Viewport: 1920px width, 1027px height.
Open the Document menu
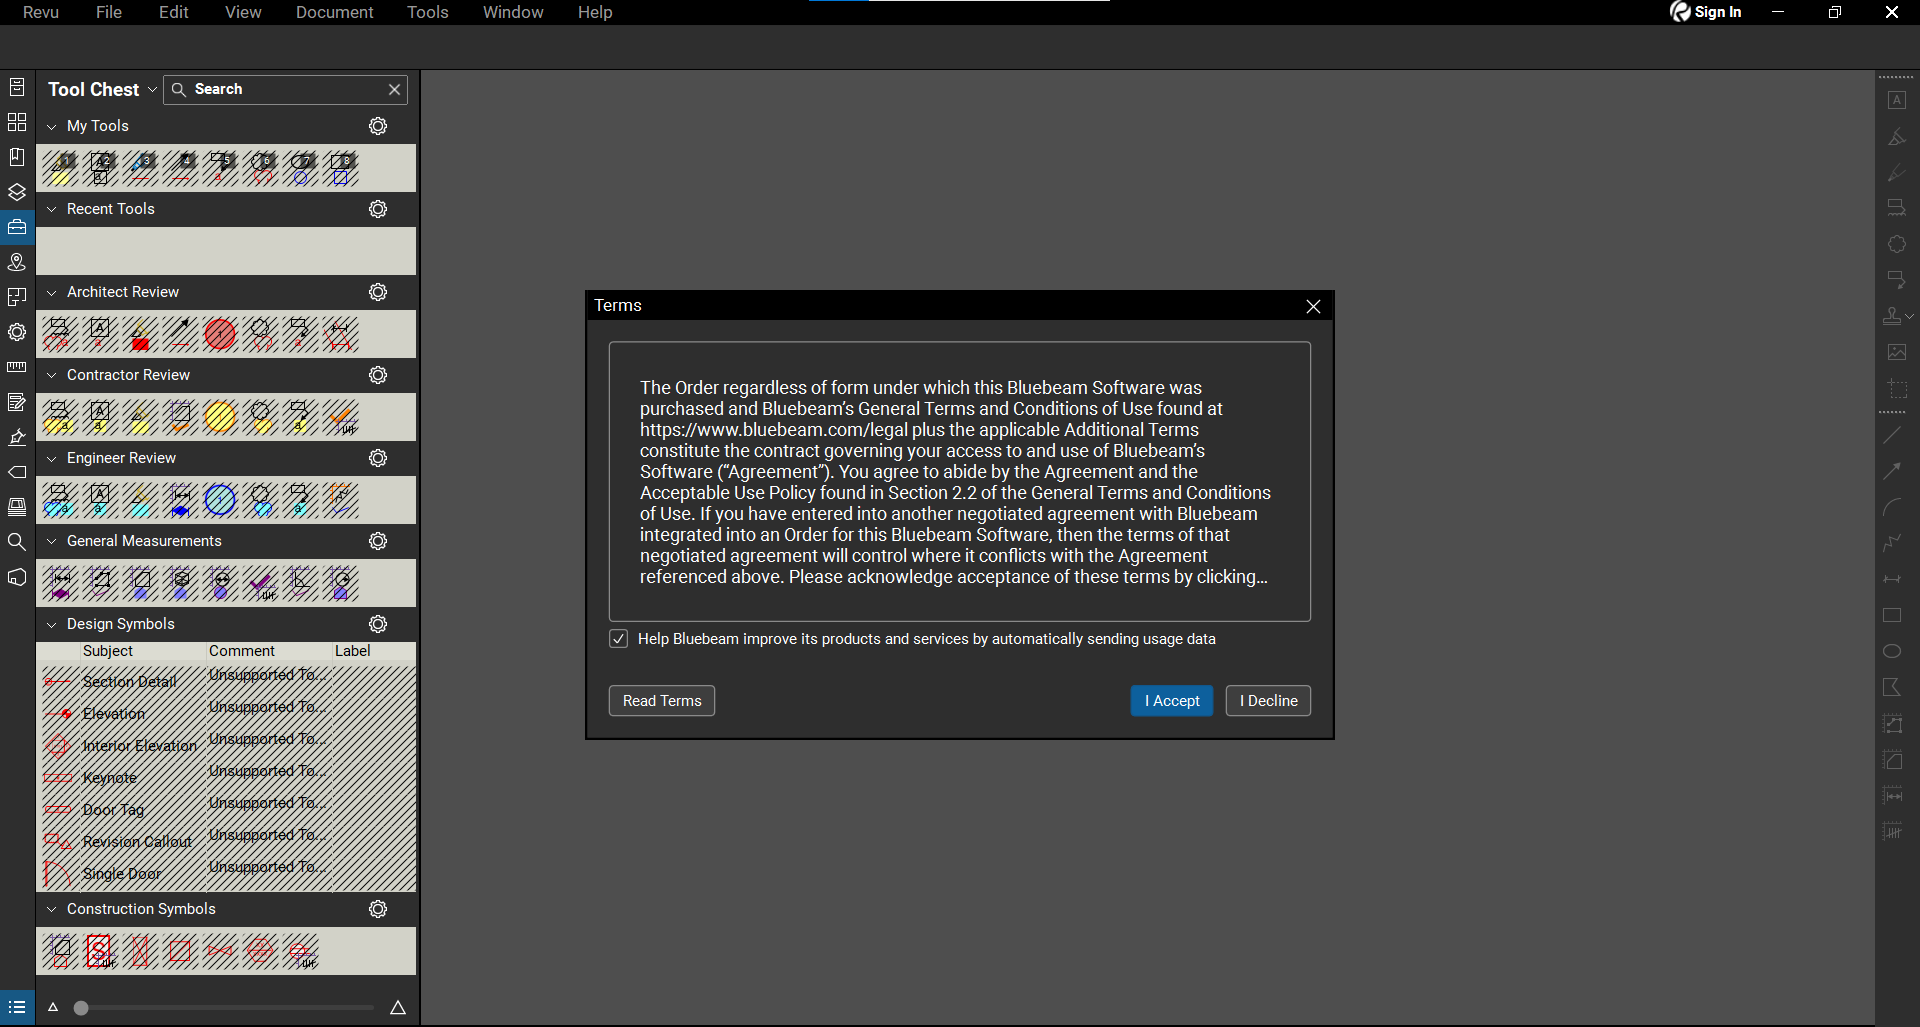pos(334,12)
